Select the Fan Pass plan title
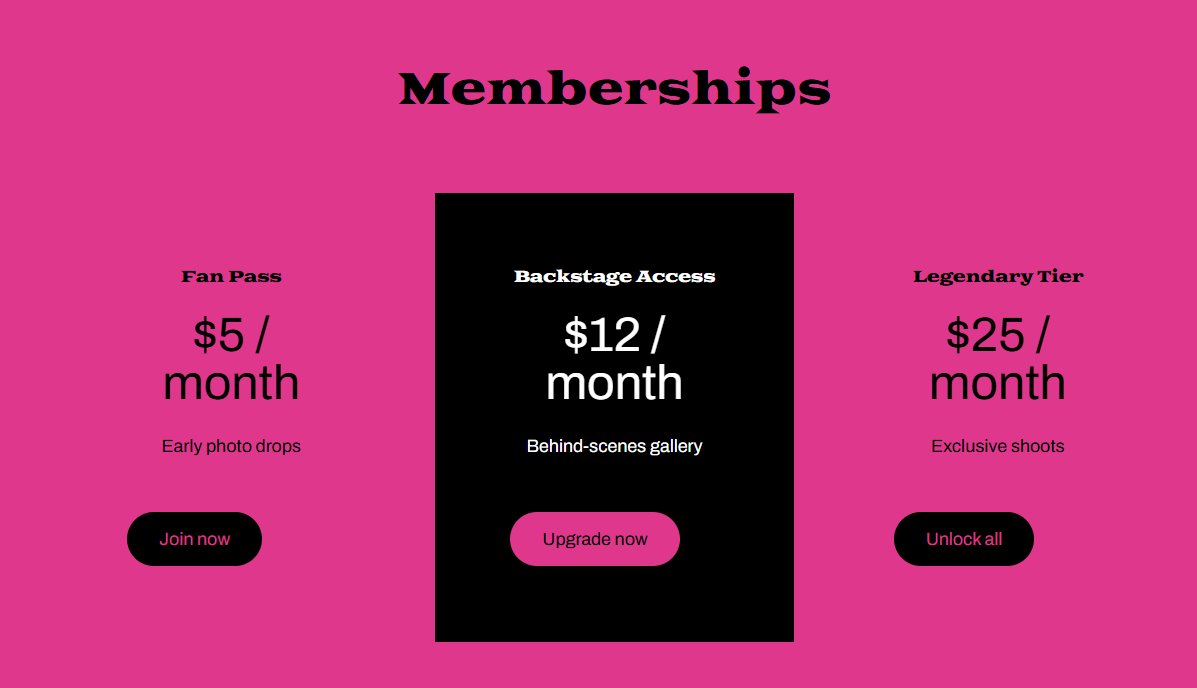This screenshot has width=1197, height=688. pos(231,276)
